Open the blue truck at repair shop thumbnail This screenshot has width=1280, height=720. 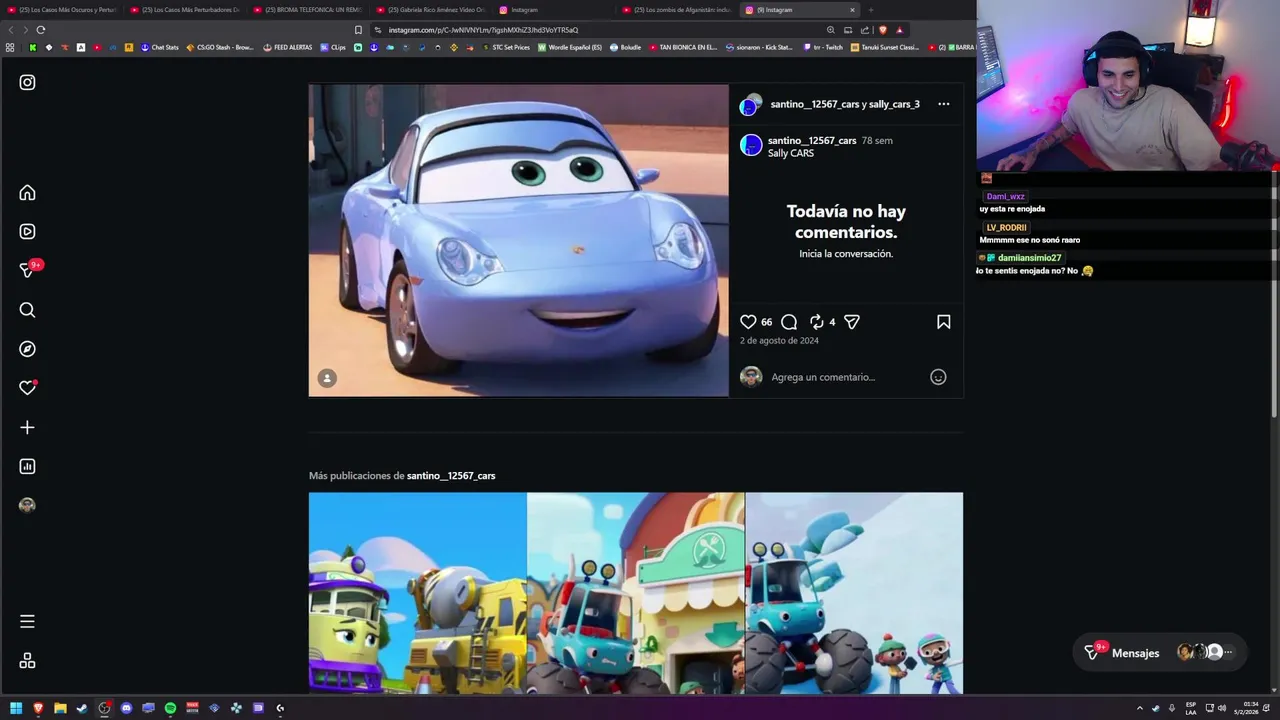coord(636,593)
